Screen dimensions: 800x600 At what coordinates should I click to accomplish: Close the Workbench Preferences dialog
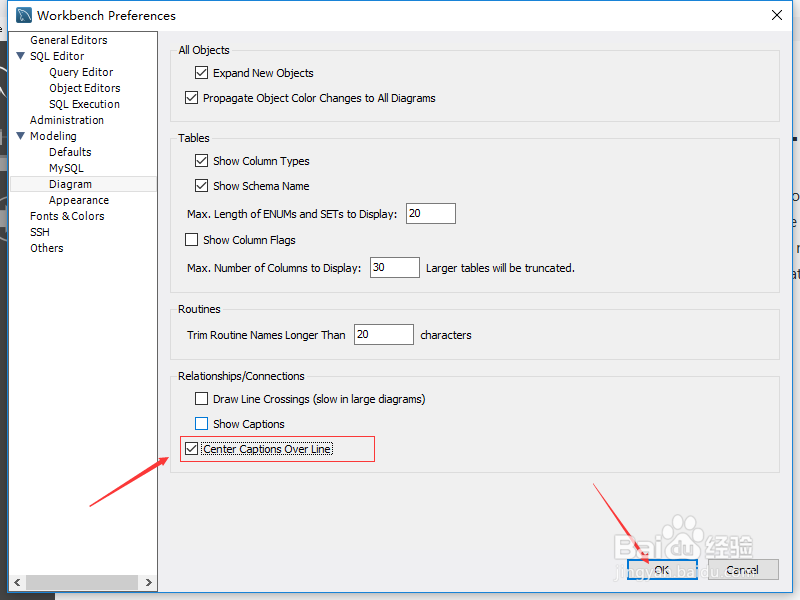pos(777,15)
